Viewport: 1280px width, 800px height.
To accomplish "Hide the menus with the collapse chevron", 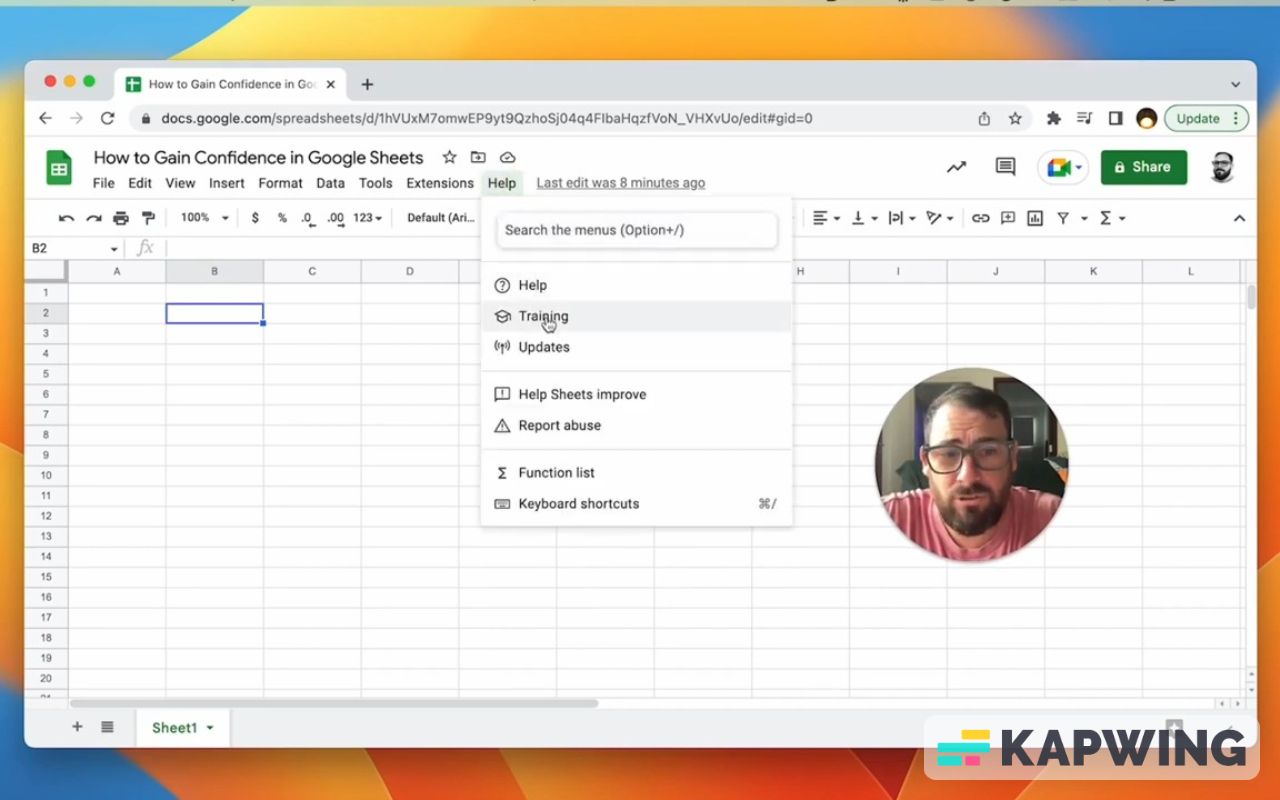I will pyautogui.click(x=1239, y=218).
